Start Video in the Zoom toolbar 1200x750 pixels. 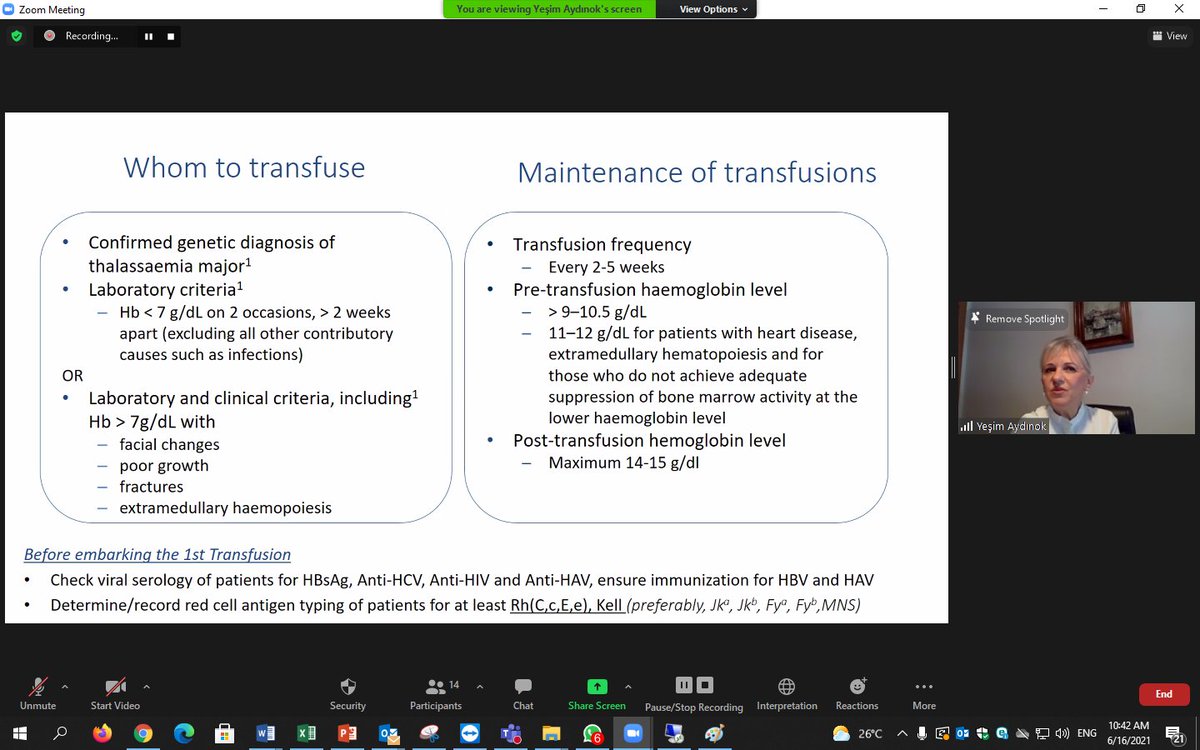click(115, 693)
